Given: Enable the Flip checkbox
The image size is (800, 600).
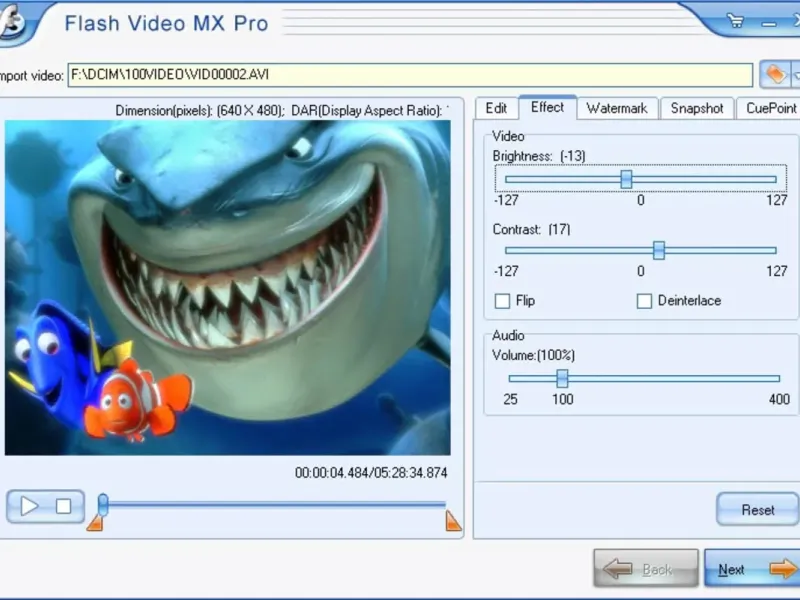Looking at the screenshot, I should [502, 301].
